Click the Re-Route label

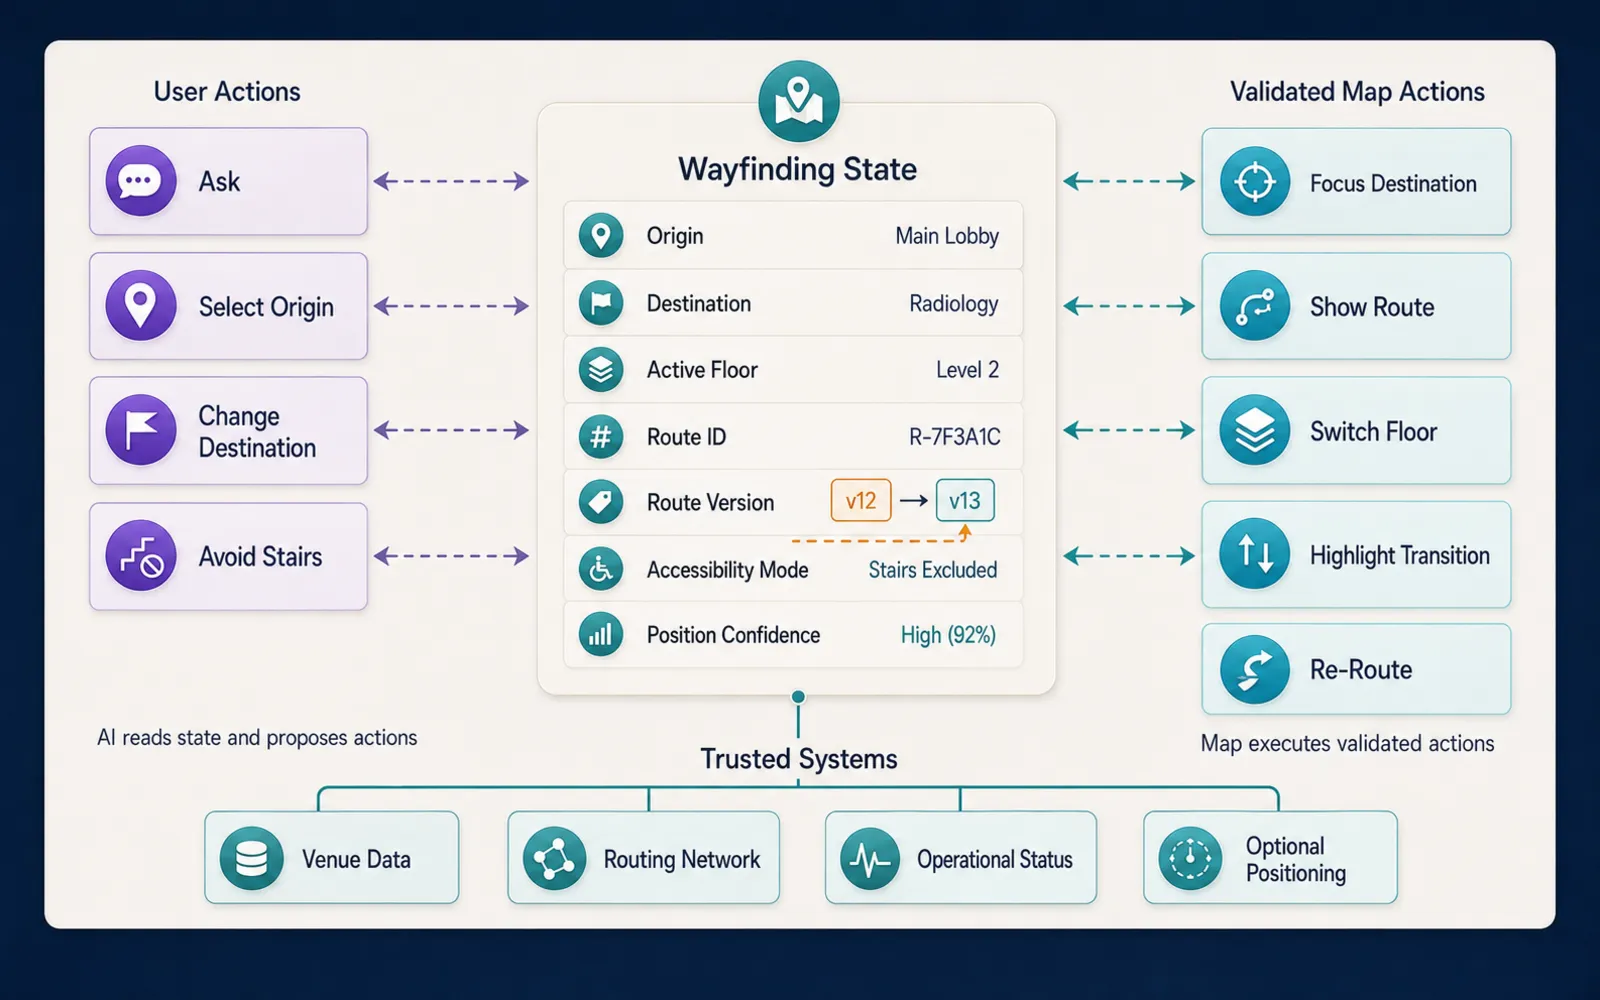1361,669
